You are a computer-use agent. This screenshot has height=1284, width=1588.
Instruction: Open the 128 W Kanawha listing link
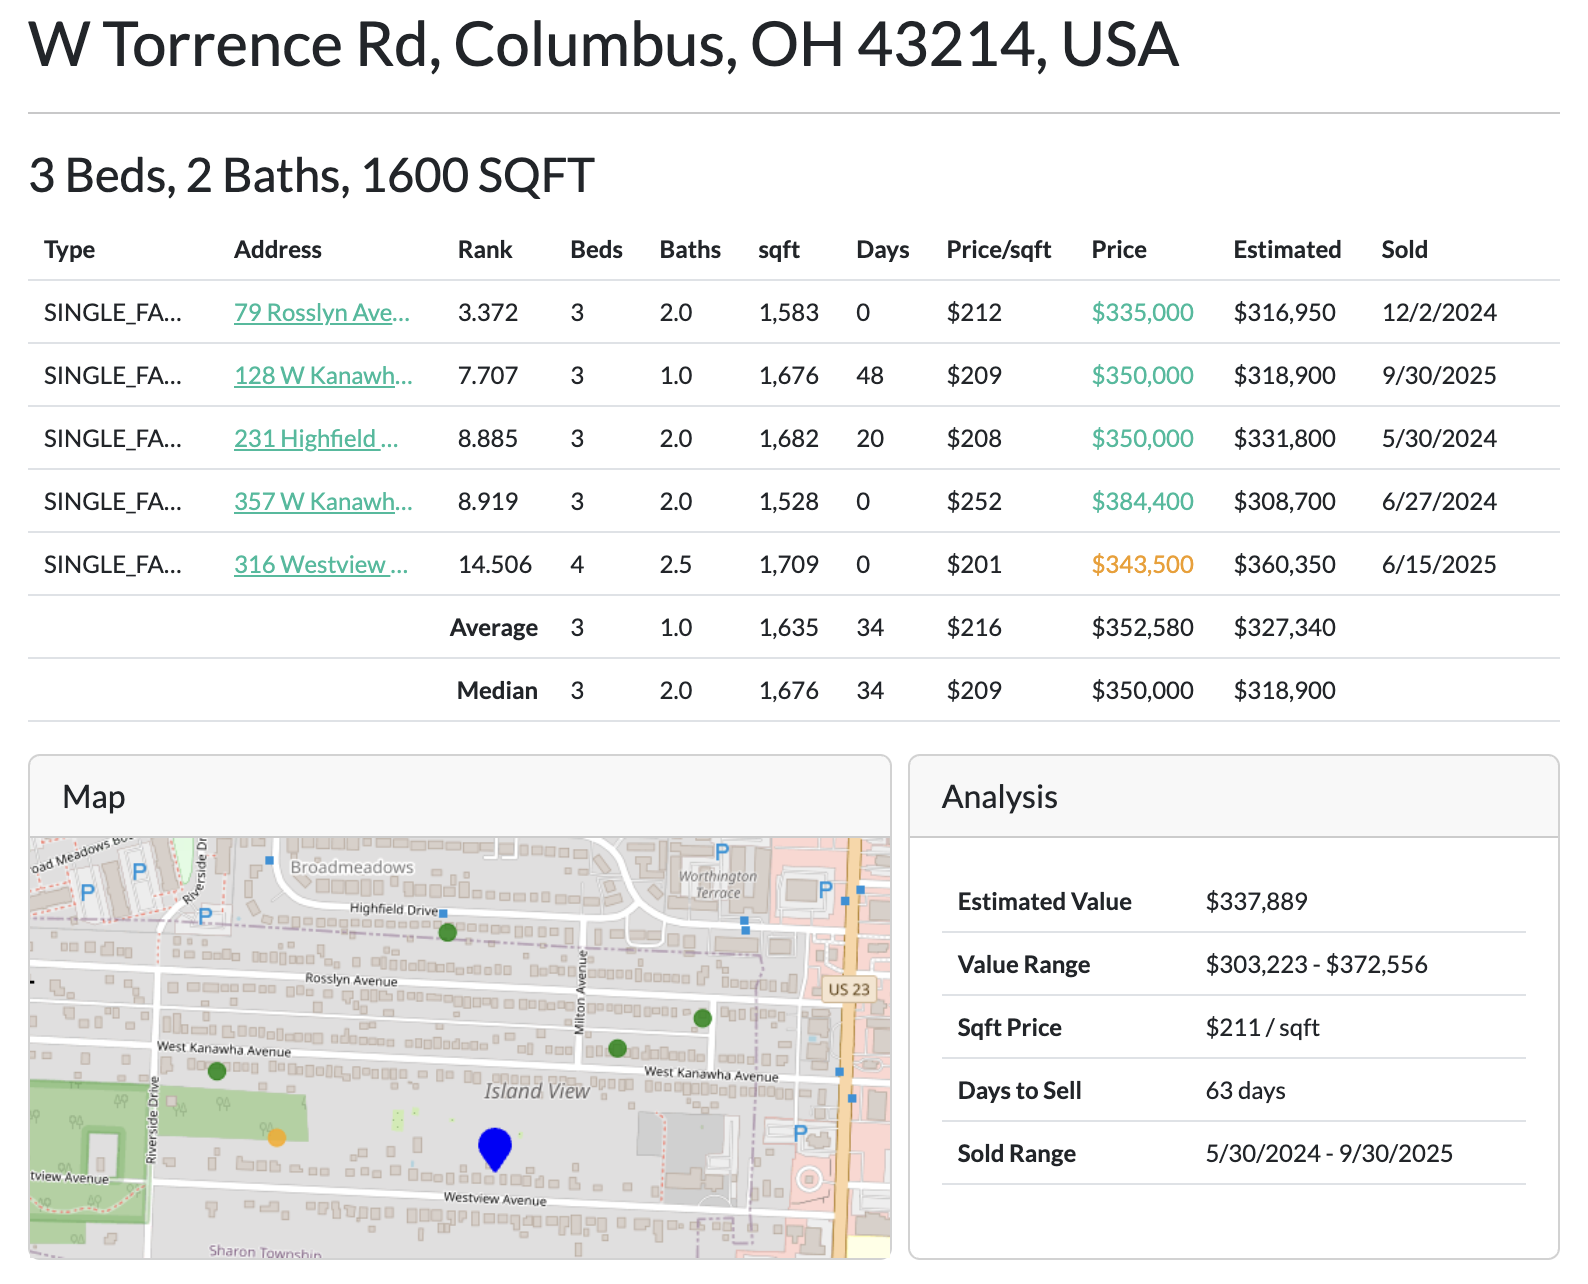(322, 375)
